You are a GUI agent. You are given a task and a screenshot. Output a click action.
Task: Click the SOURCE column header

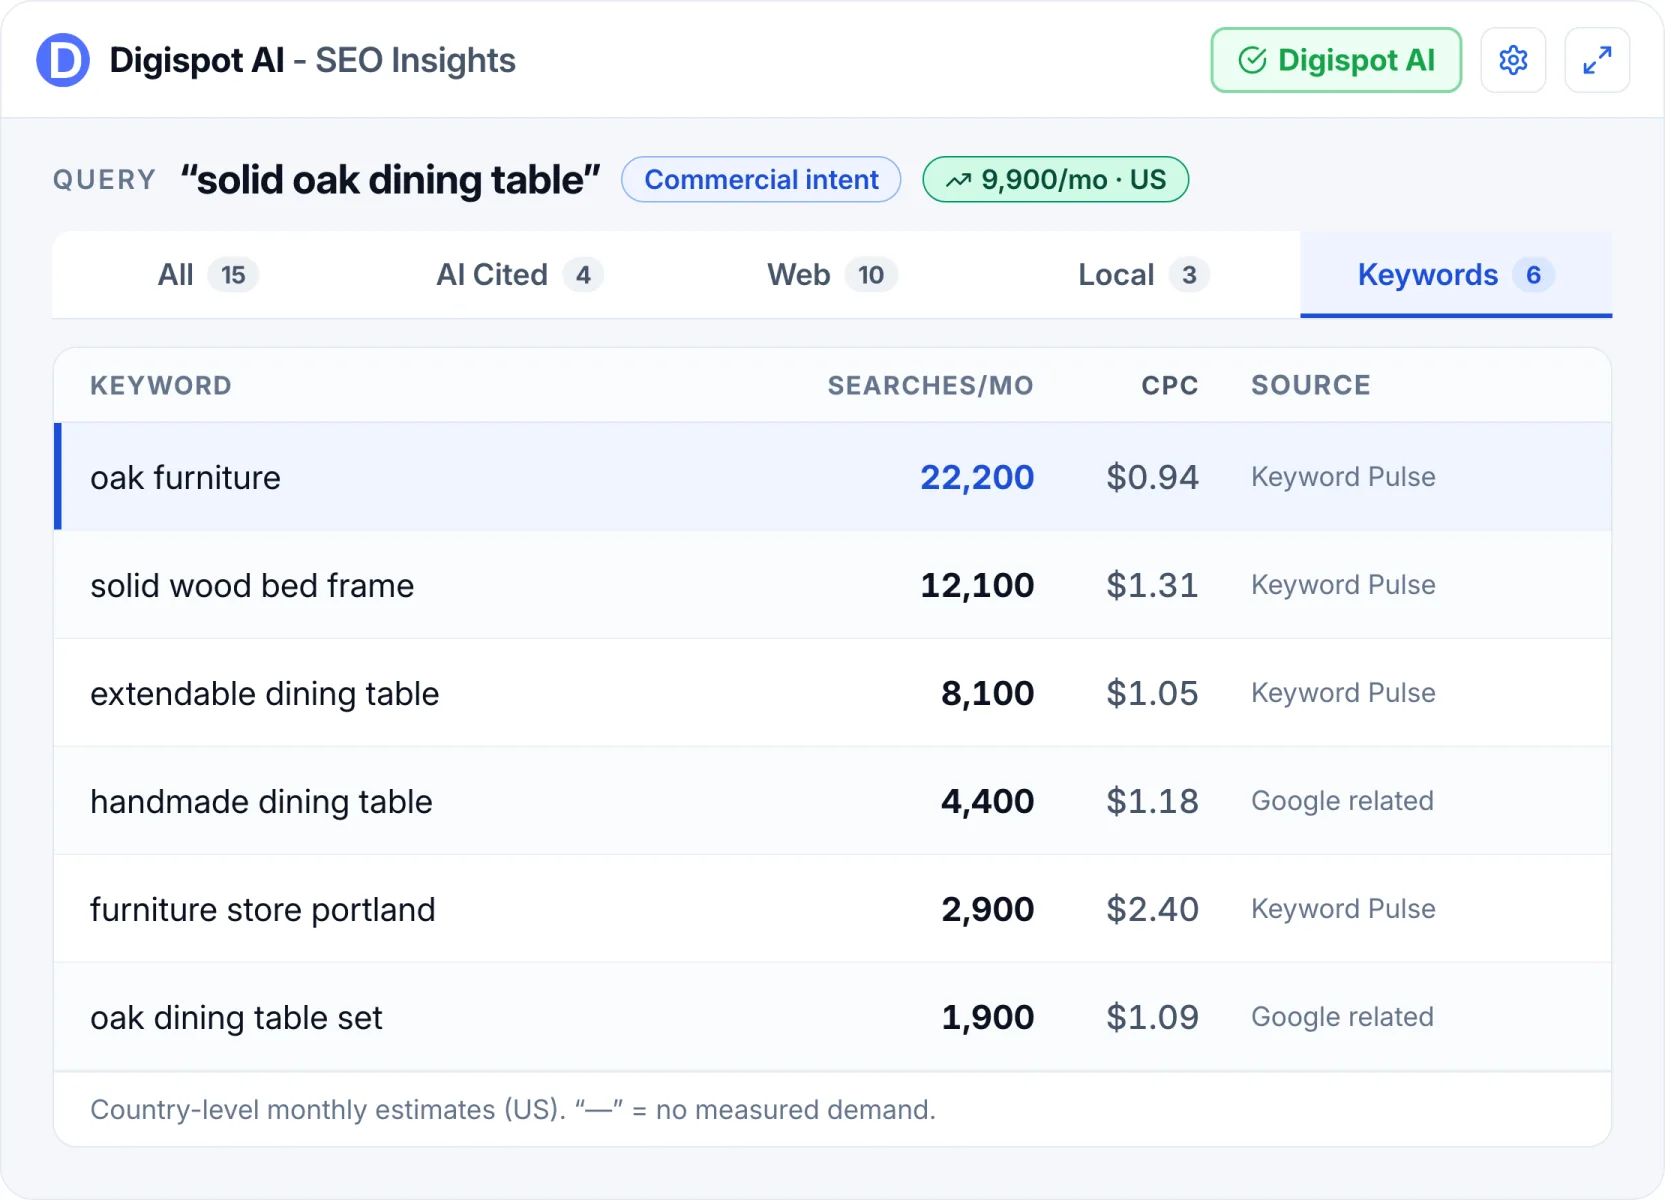click(1311, 386)
